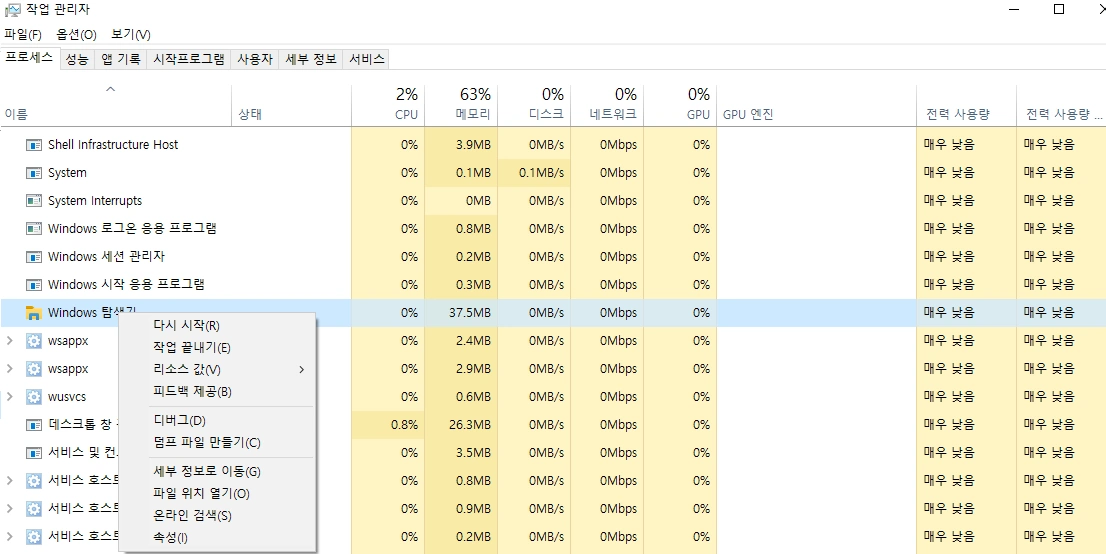Click the 0.8% CPU cell
1106x554 pixels.
click(x=388, y=425)
